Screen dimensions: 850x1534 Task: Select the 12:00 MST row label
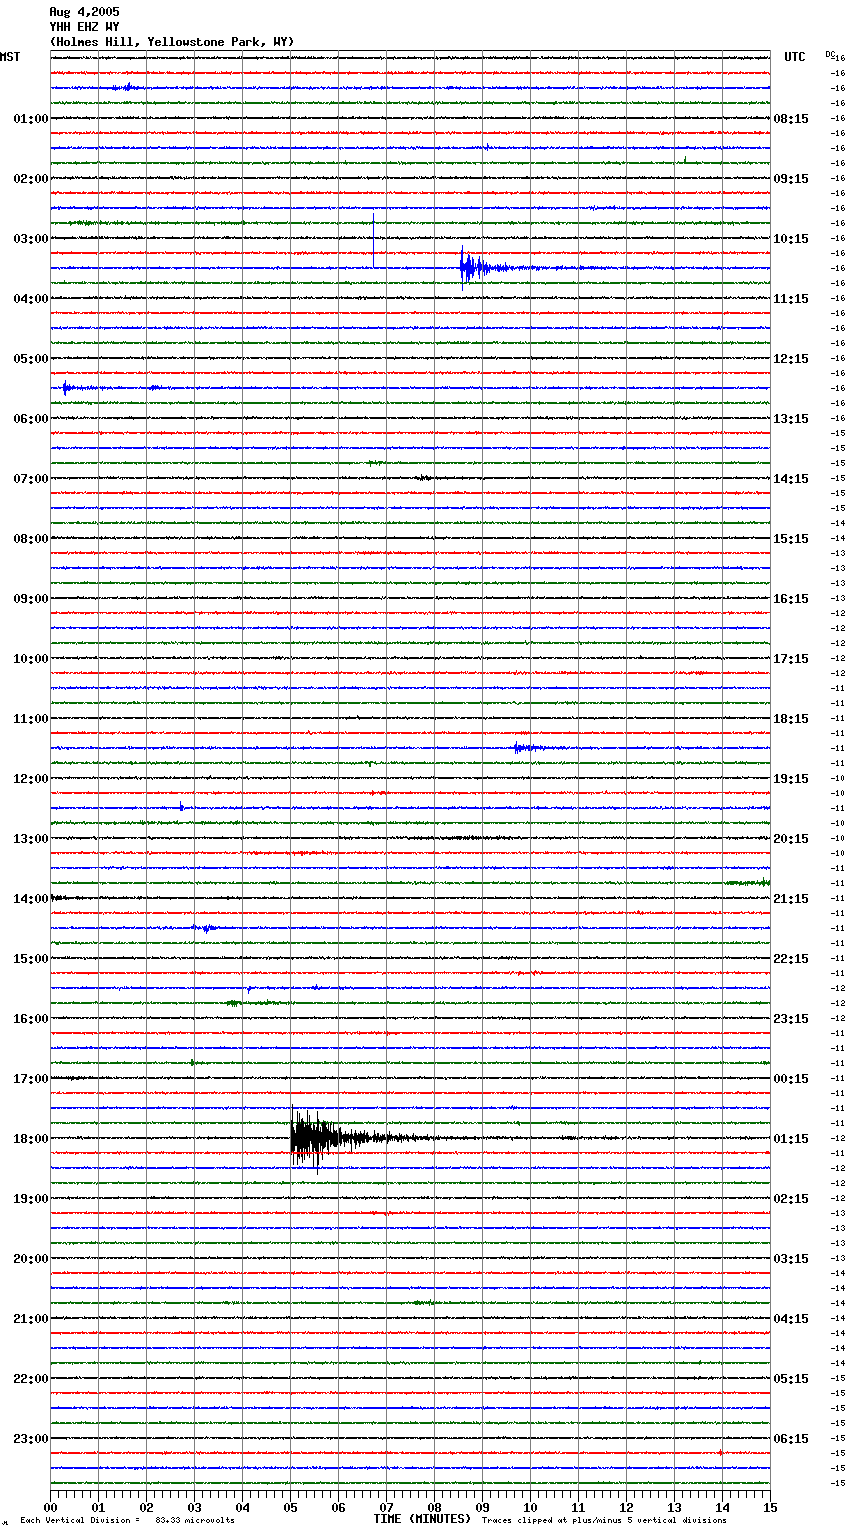(x=31, y=779)
